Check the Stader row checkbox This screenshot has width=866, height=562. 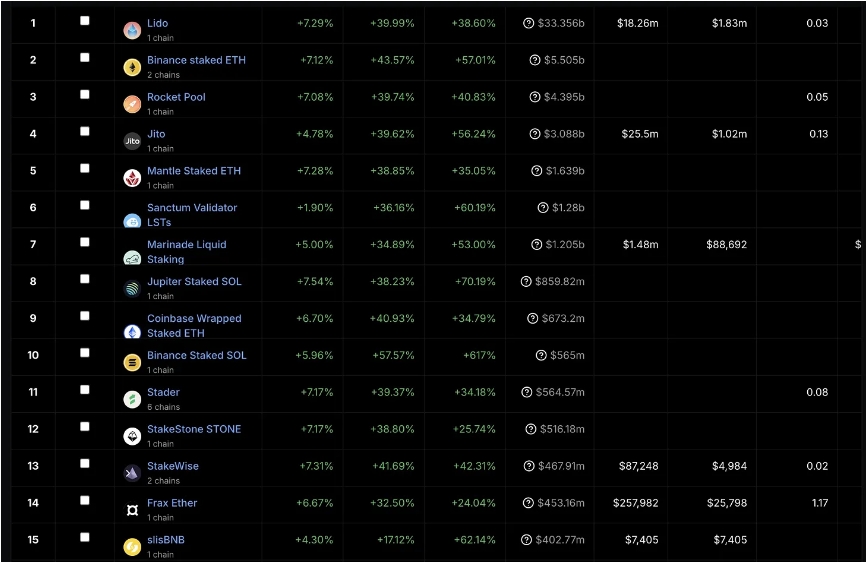click(x=85, y=390)
